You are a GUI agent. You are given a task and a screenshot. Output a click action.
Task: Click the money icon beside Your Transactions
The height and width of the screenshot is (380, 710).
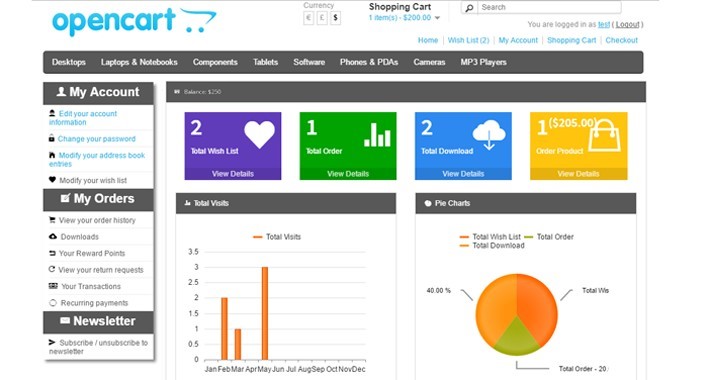(53, 286)
